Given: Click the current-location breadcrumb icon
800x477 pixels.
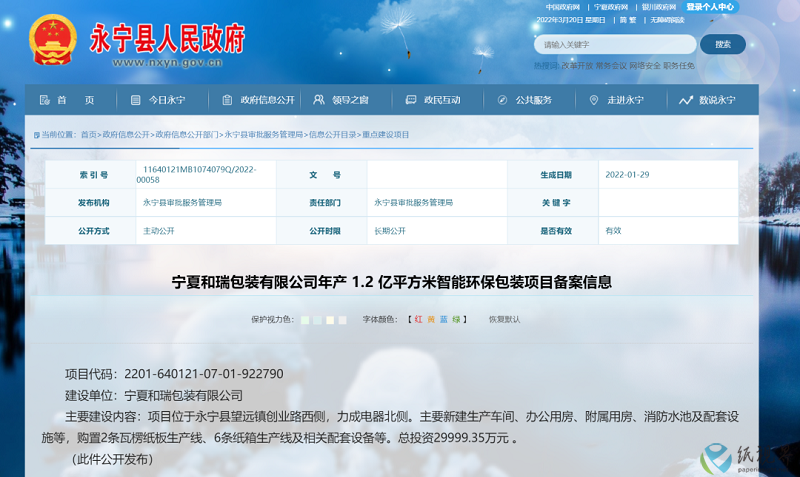Looking at the screenshot, I should pos(37,135).
